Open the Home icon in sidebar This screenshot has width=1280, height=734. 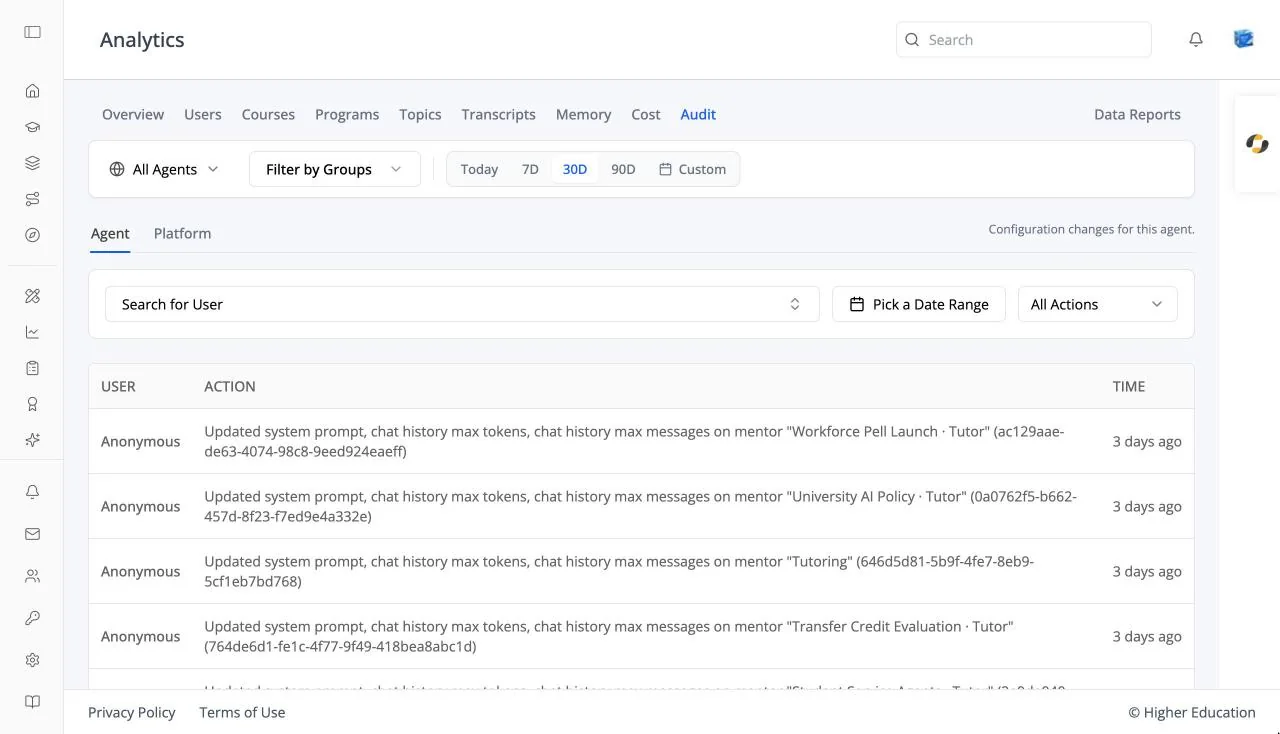[32, 91]
